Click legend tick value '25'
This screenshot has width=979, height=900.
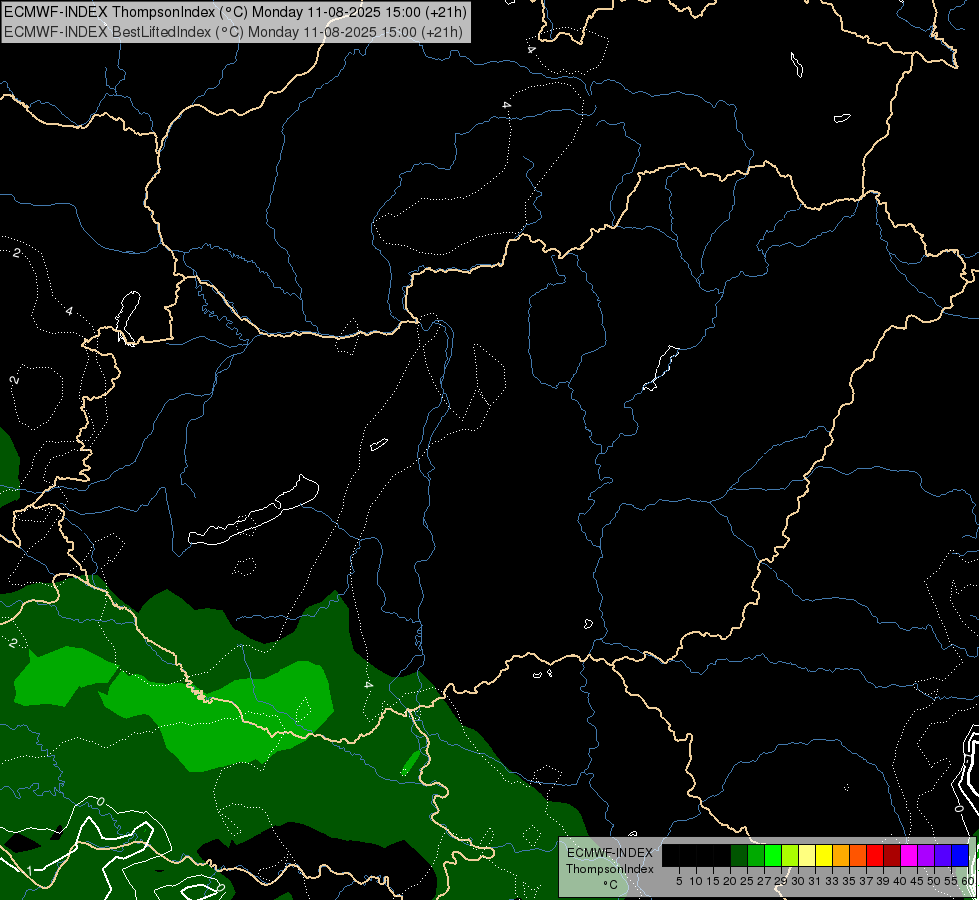coord(747,881)
